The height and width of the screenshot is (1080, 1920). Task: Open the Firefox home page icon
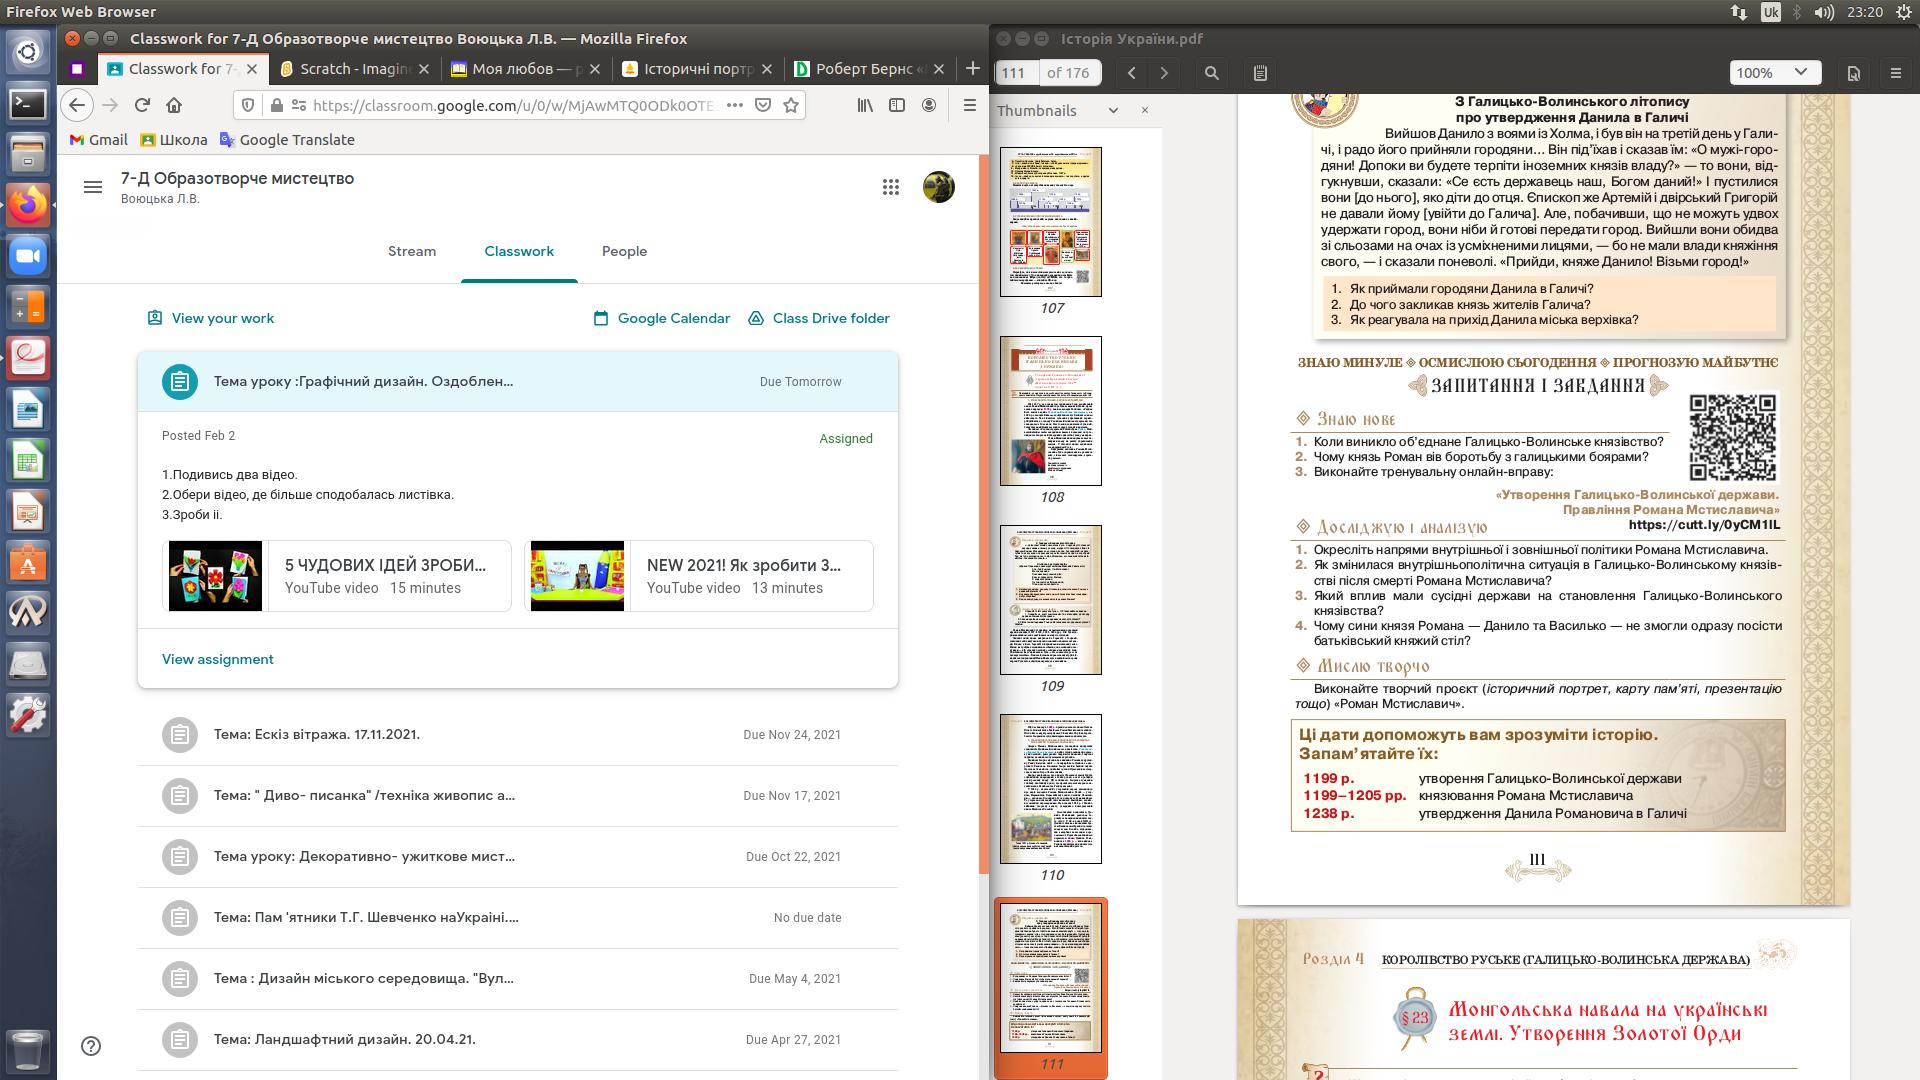tap(174, 105)
